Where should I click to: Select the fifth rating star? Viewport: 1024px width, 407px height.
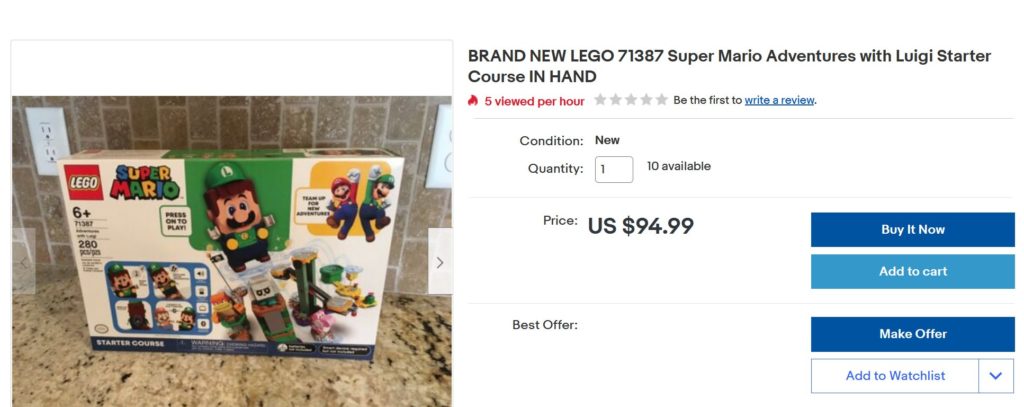[661, 100]
